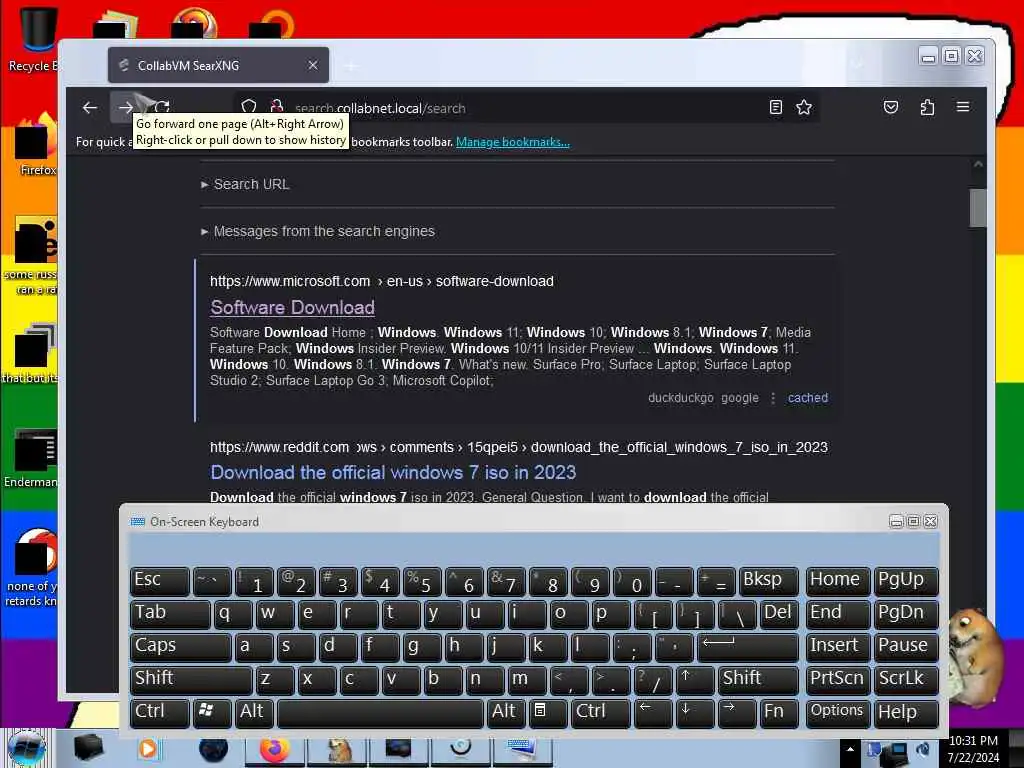
Task: Click the PrtScn key
Action: coord(838,679)
